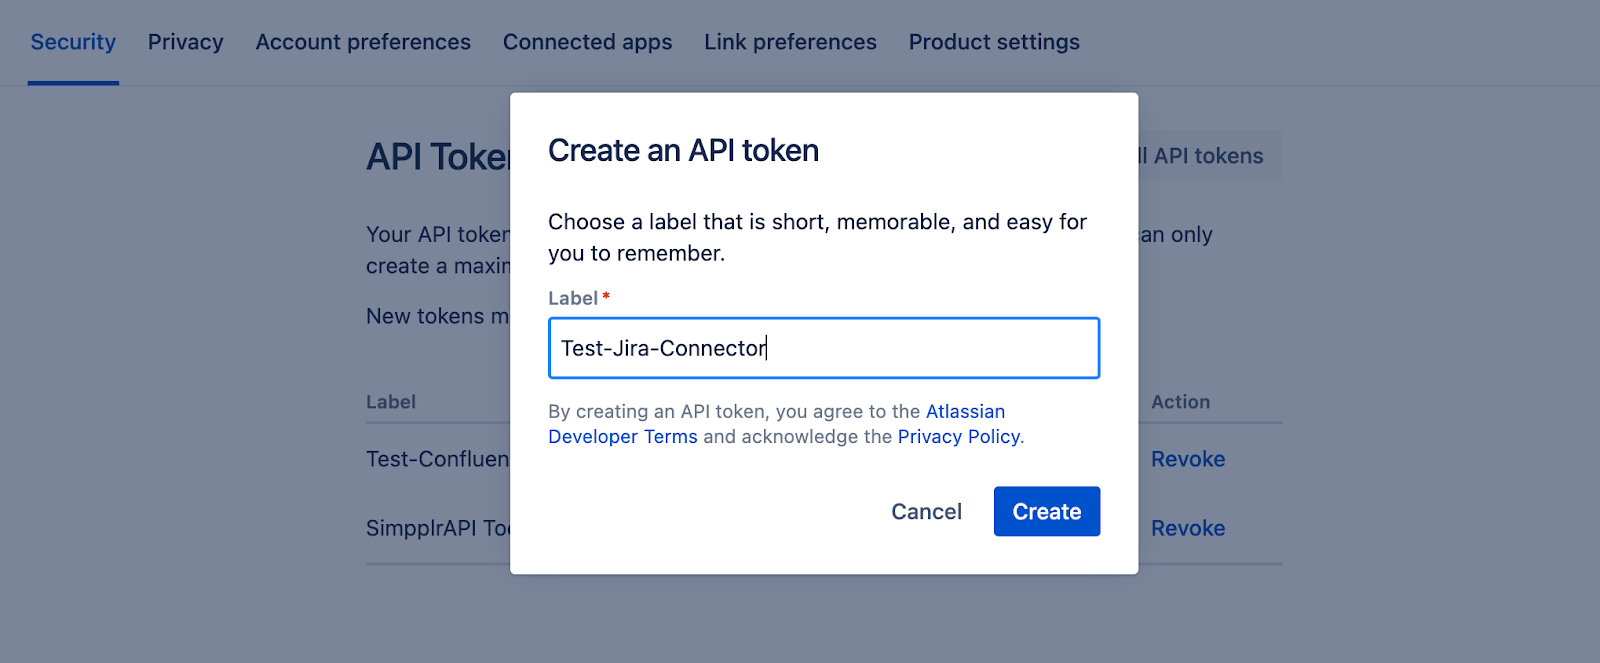The height and width of the screenshot is (663, 1600).
Task: Click the Action column header
Action: [1180, 402]
